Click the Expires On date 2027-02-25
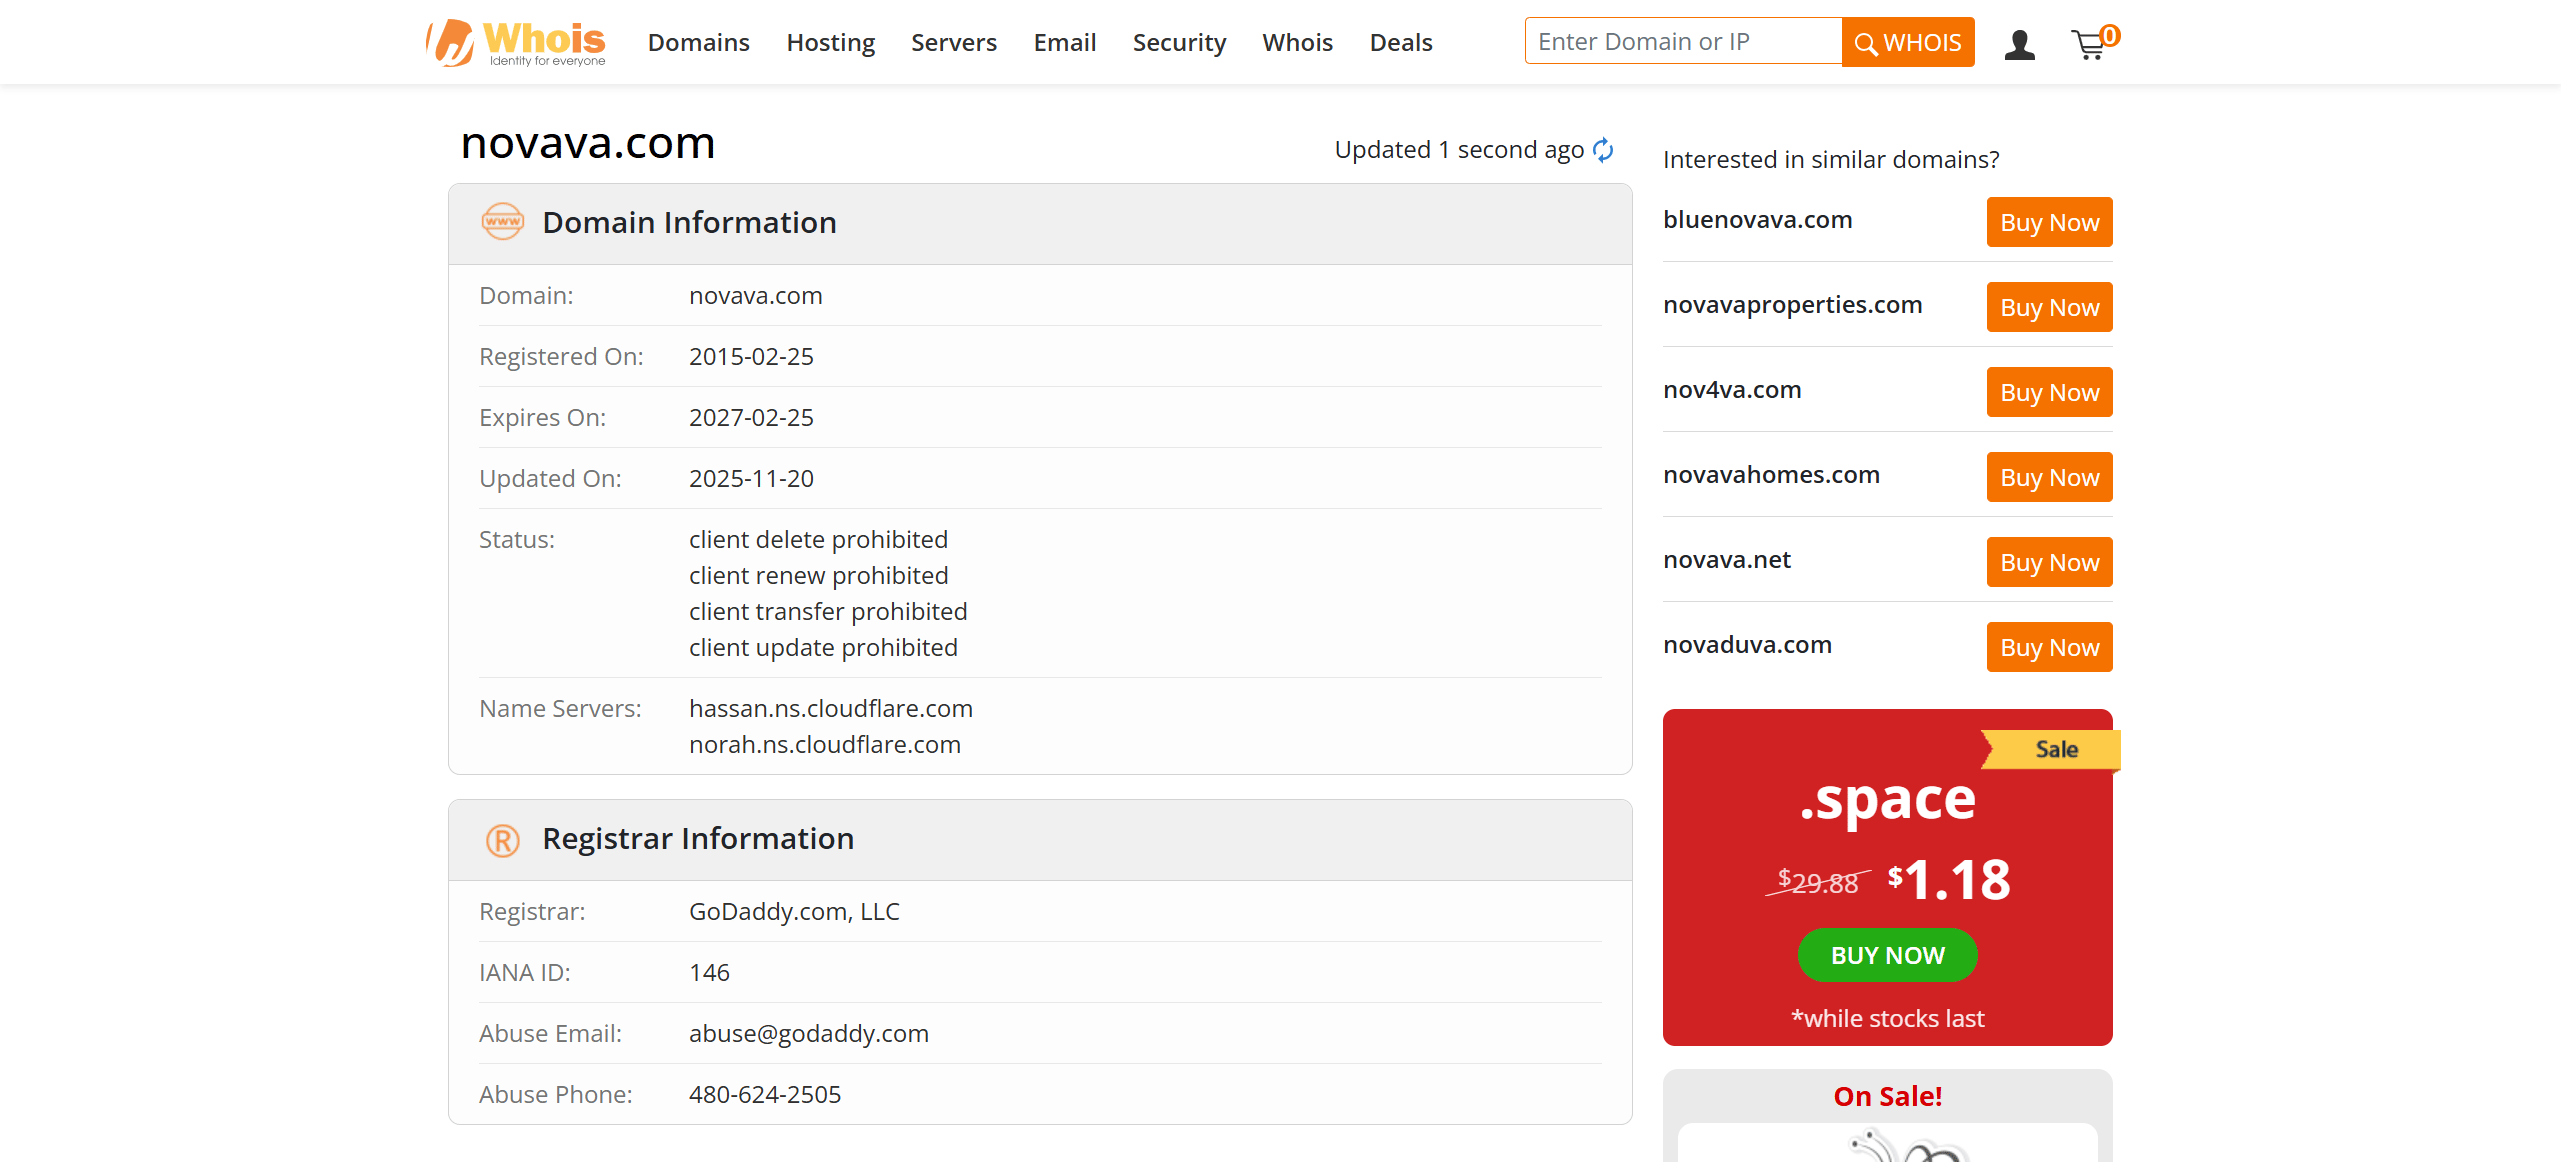 point(751,418)
